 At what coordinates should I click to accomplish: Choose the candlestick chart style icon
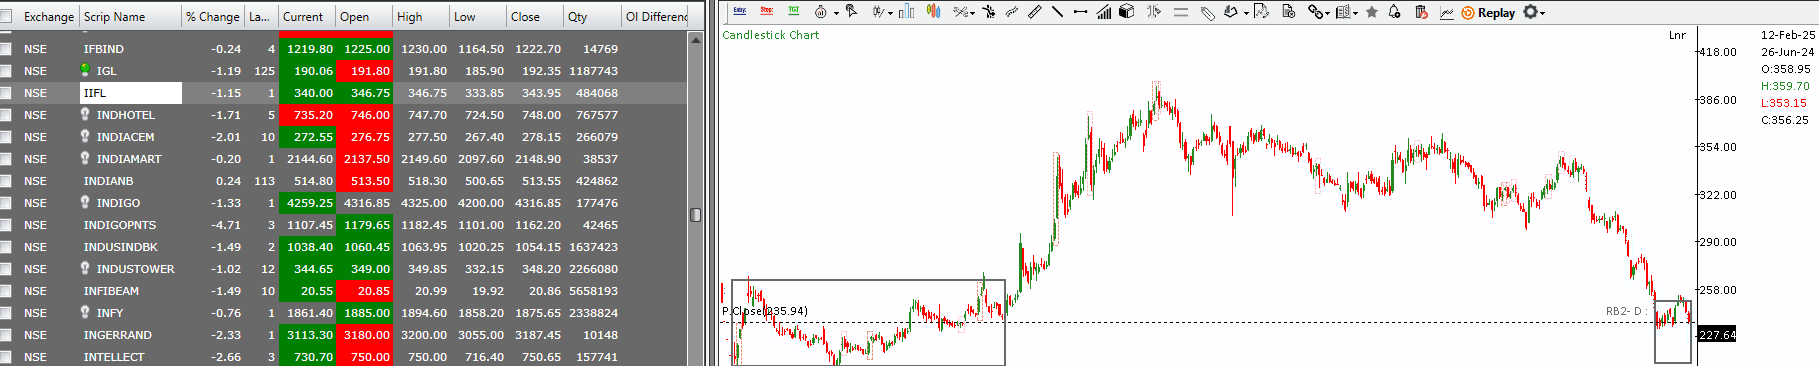[879, 12]
